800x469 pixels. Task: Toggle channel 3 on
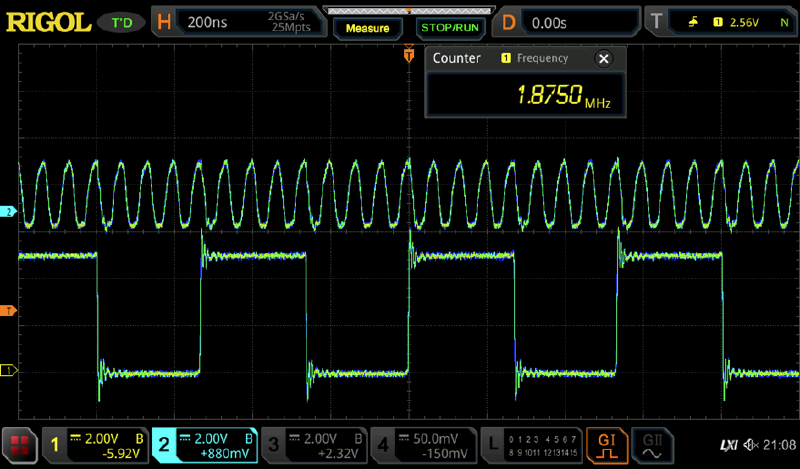312,444
